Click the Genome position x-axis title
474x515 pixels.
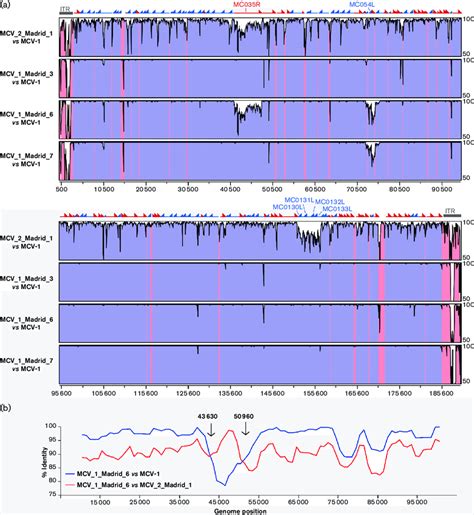(x=240, y=511)
